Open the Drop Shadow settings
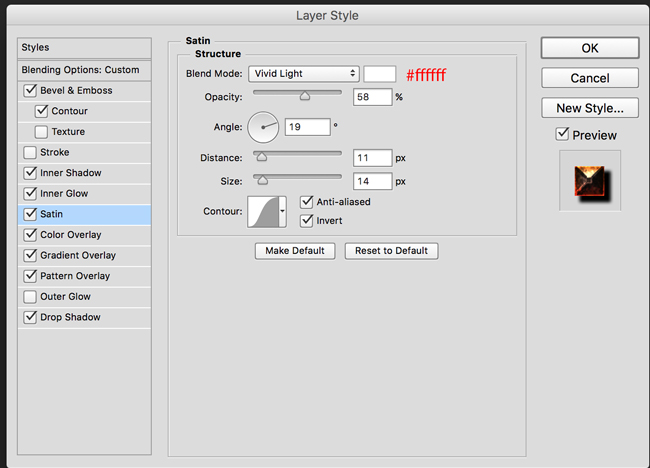The image size is (650, 468). 70,317
